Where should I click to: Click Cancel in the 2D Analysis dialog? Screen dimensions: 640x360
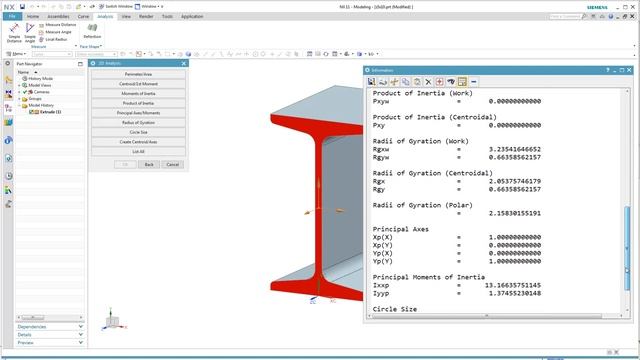coord(173,164)
